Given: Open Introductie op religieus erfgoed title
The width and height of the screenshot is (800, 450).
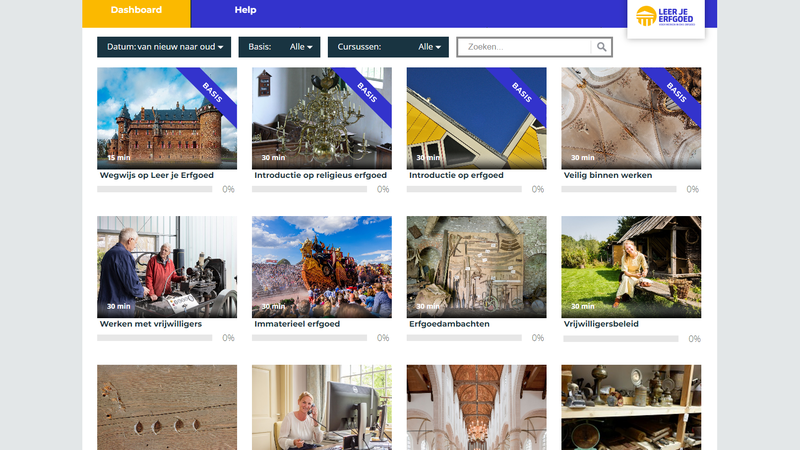Looking at the screenshot, I should point(320,175).
